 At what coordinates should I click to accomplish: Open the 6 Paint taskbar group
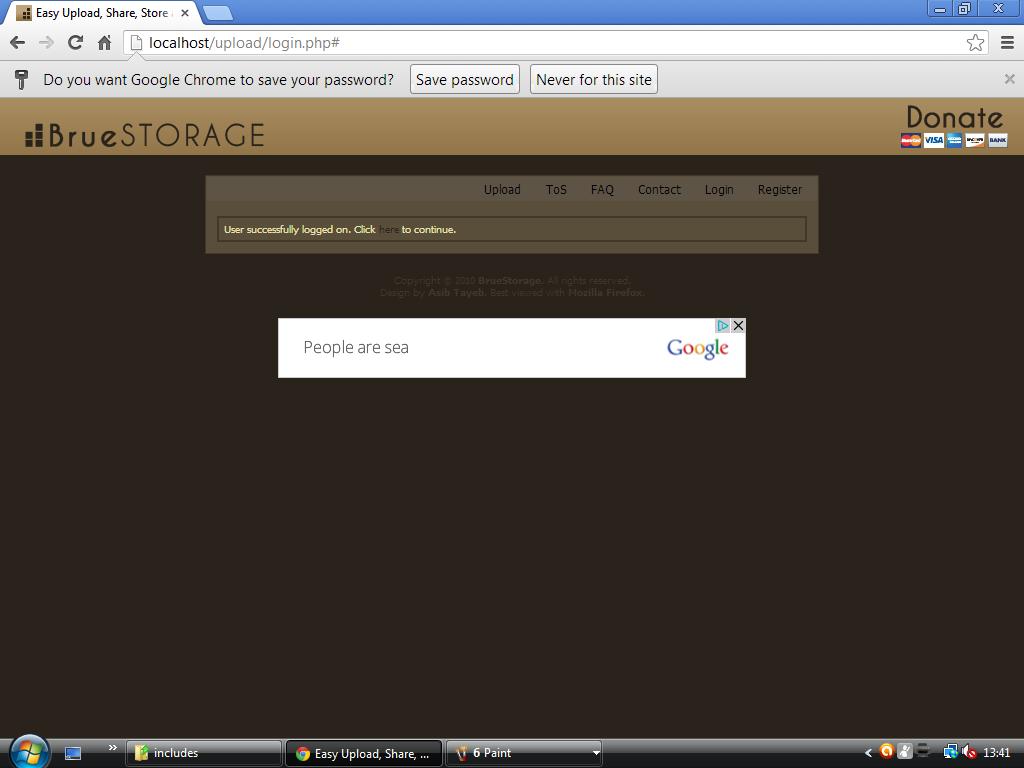point(524,753)
